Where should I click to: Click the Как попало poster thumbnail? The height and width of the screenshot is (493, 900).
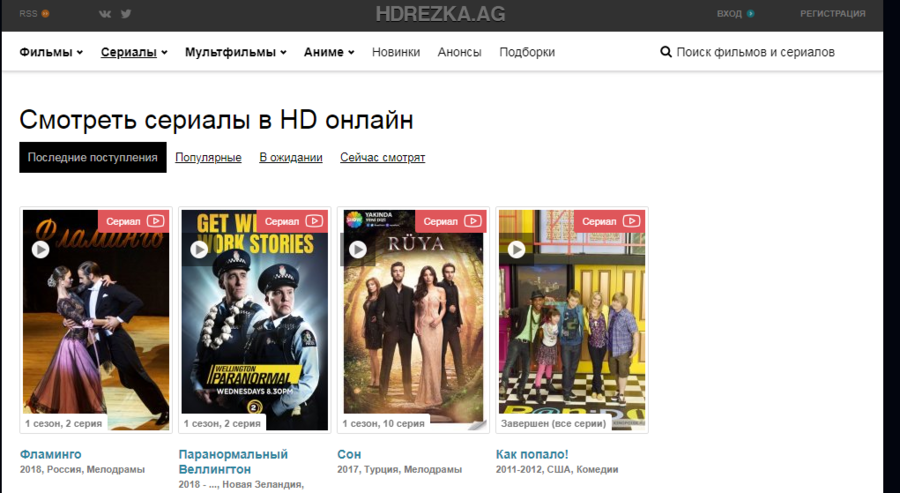click(572, 320)
